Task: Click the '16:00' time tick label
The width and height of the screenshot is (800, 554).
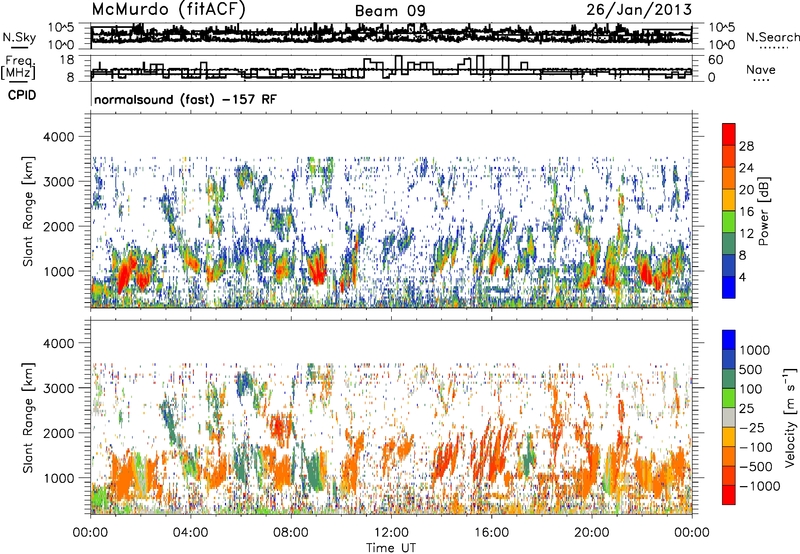Action: pyautogui.click(x=491, y=533)
